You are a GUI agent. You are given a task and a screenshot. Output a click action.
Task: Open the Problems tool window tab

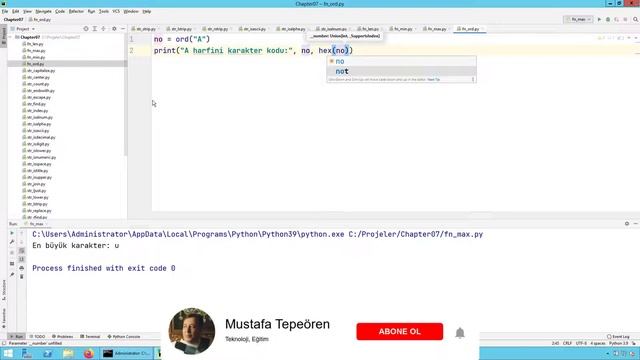[x=62, y=337]
